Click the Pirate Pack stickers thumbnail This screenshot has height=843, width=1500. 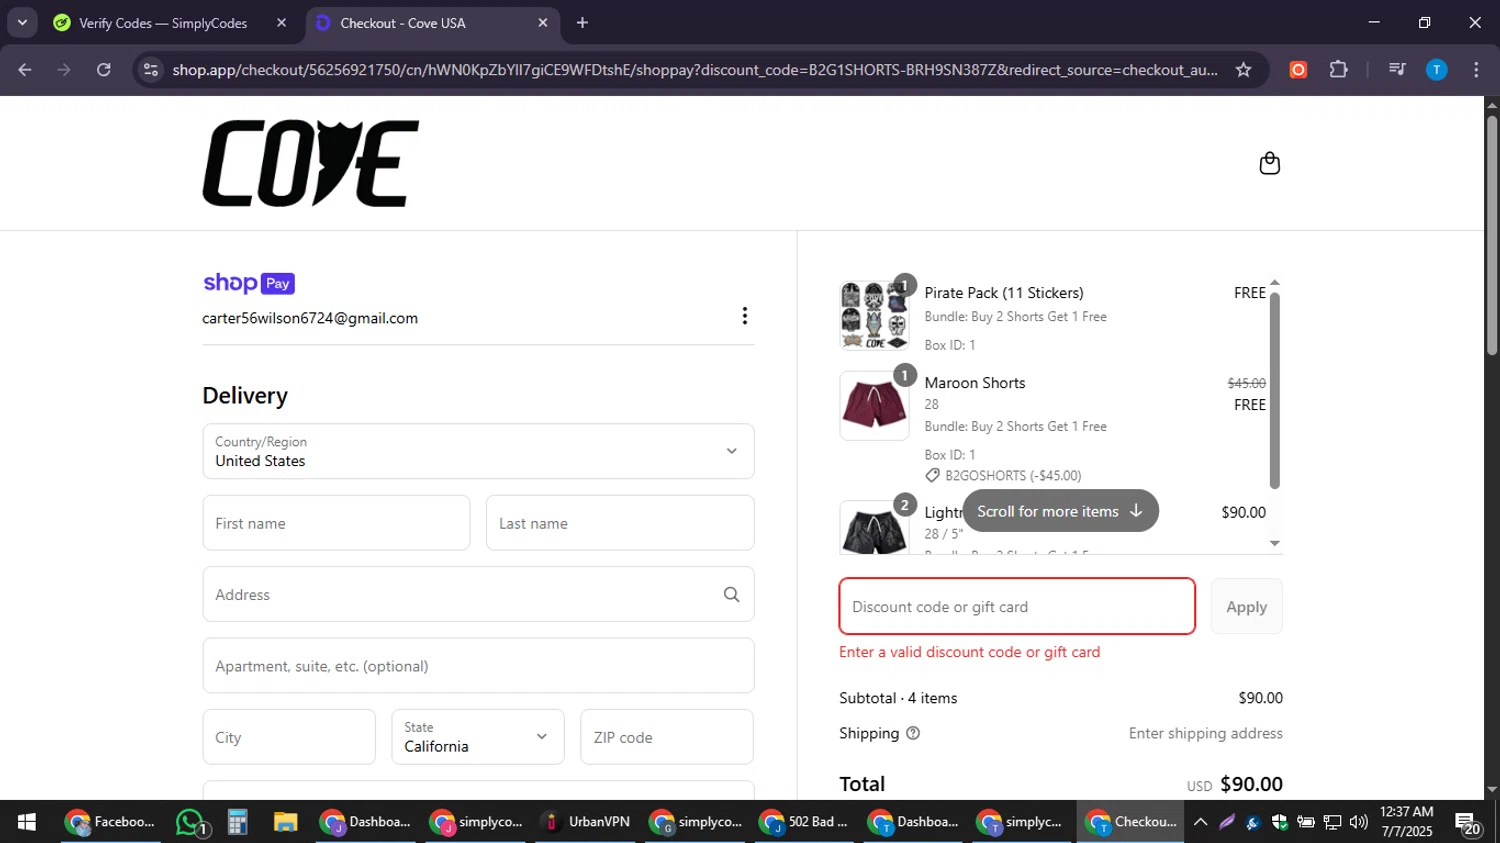point(874,315)
